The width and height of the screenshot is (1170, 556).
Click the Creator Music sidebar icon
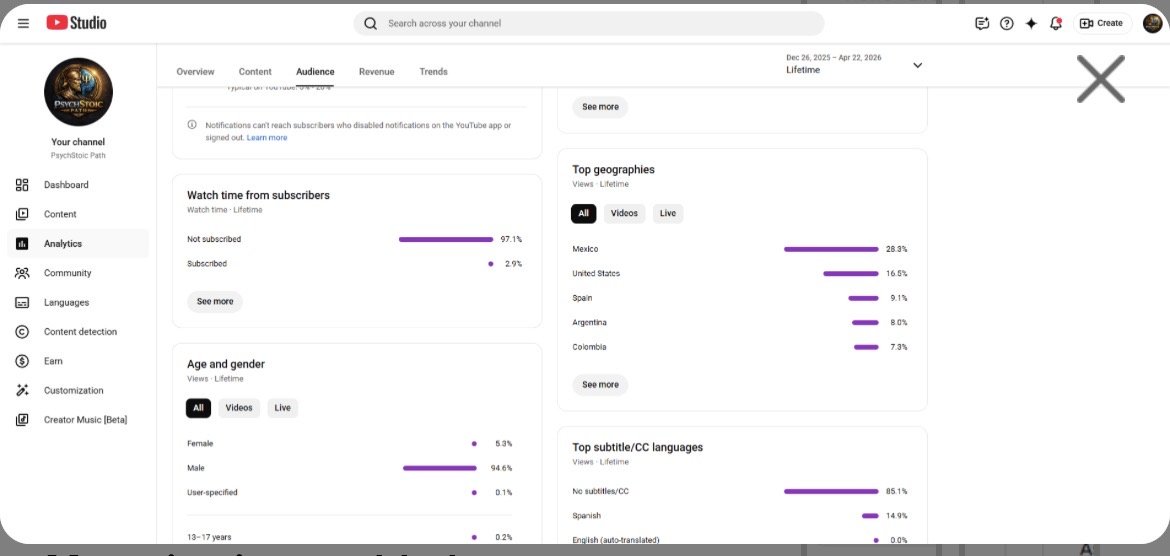coord(22,419)
